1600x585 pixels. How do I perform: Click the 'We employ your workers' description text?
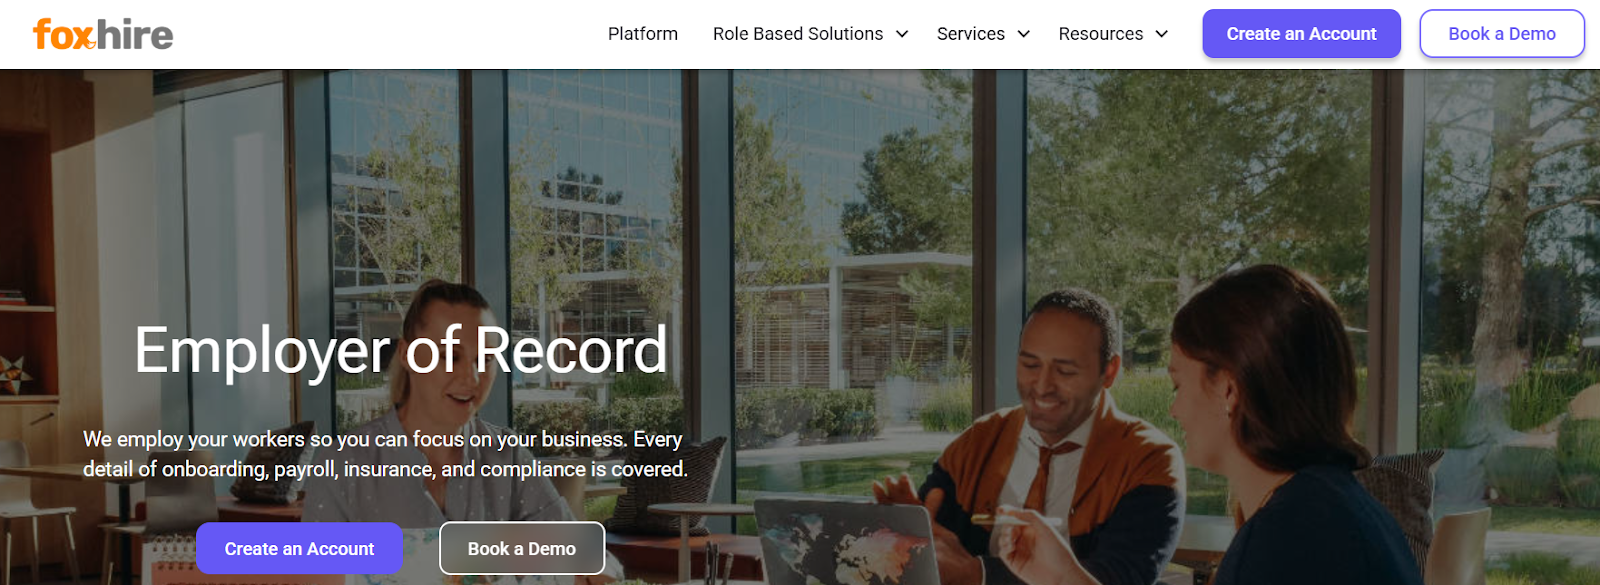(385, 454)
